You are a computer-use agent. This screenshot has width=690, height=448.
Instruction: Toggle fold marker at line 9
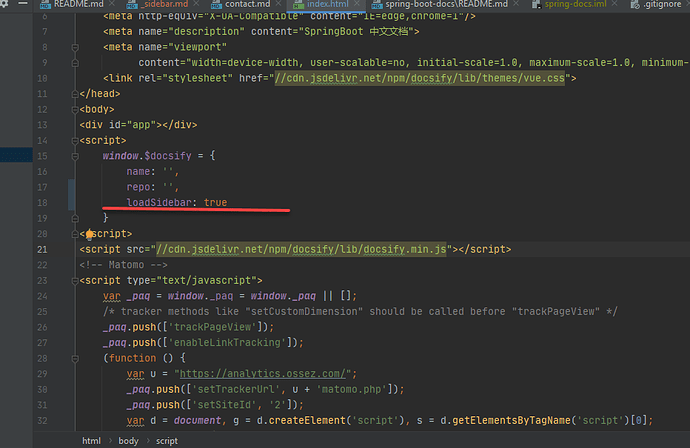[75, 63]
